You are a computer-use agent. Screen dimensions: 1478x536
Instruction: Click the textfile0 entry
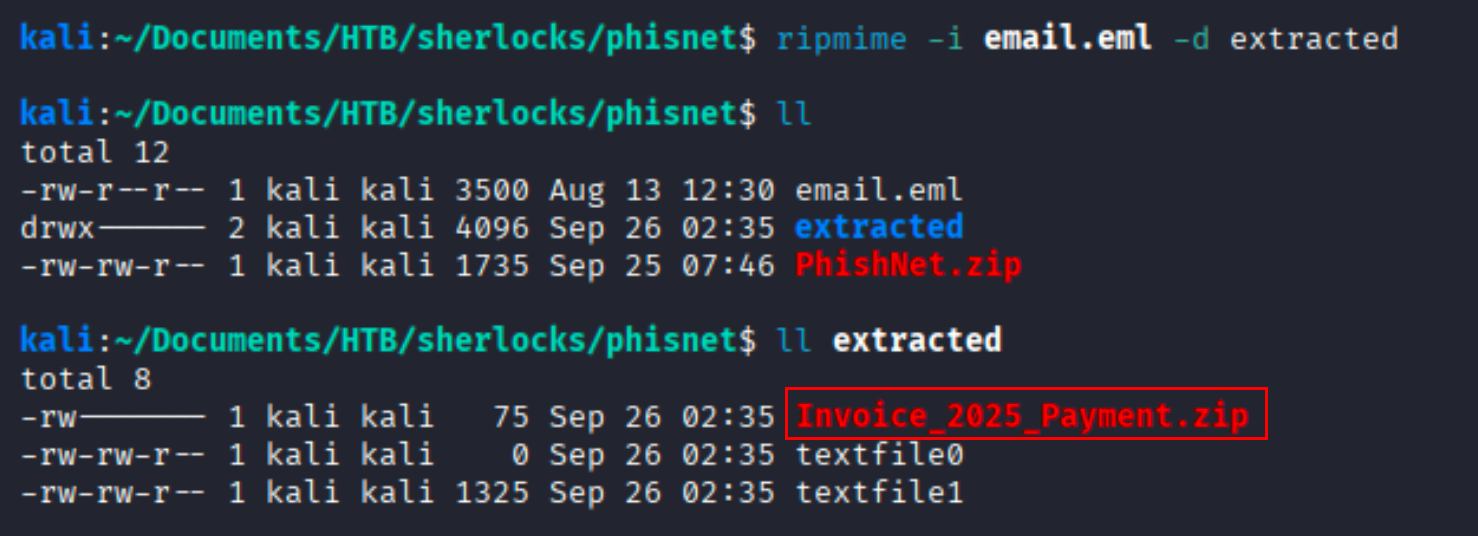coord(879,455)
